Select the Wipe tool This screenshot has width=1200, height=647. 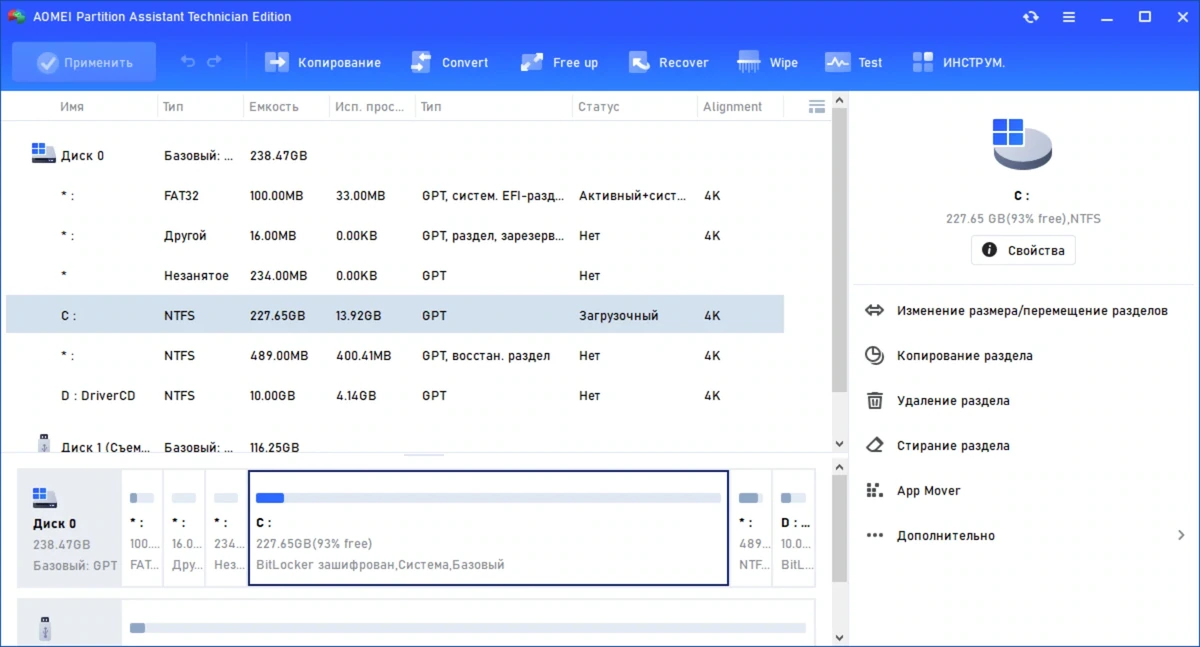point(767,62)
